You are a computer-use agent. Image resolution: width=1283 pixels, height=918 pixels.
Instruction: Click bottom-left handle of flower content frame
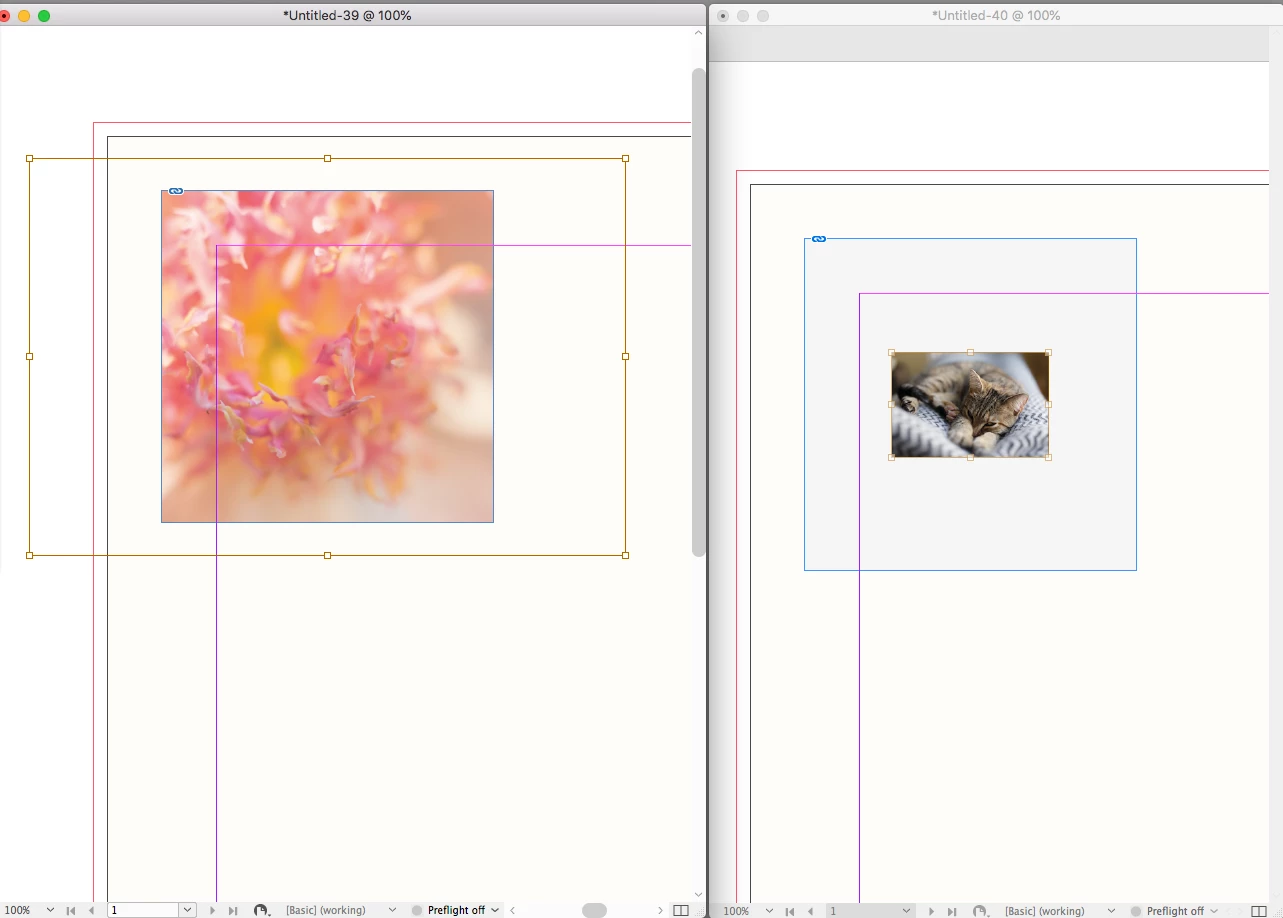click(x=29, y=555)
